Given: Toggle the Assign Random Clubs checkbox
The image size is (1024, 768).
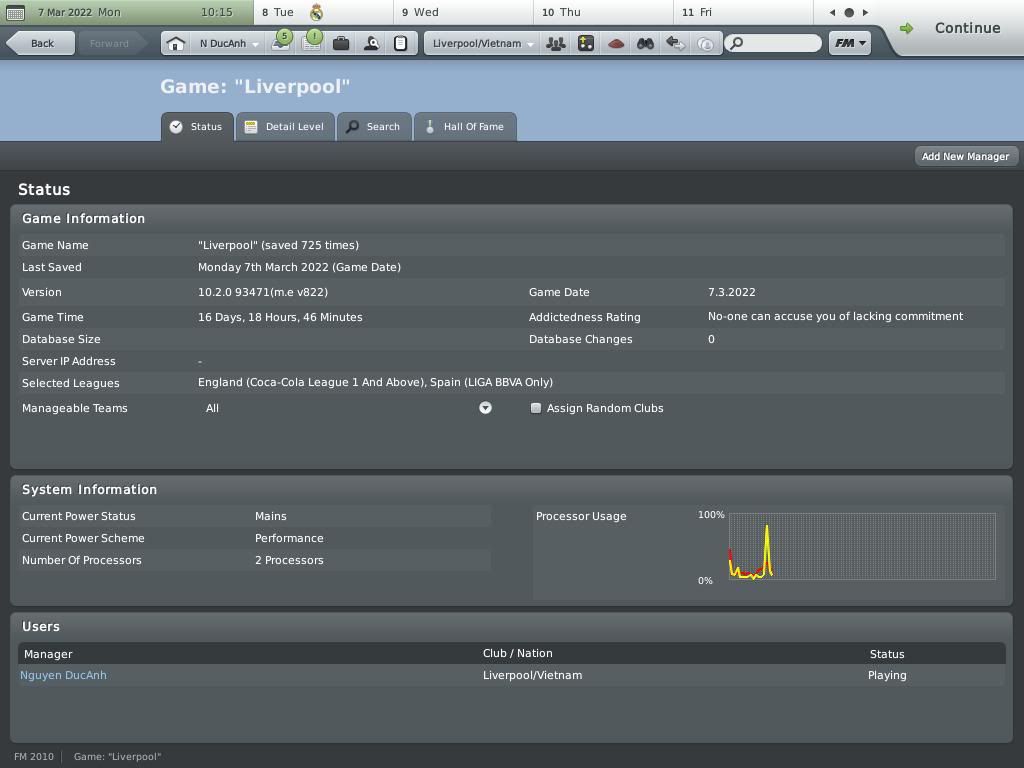Looking at the screenshot, I should 536,408.
